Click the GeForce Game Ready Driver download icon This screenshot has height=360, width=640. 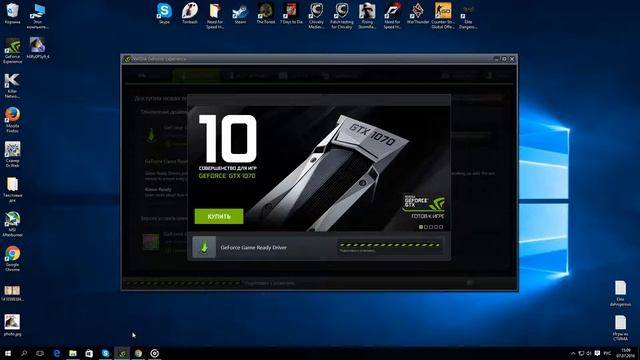click(204, 247)
